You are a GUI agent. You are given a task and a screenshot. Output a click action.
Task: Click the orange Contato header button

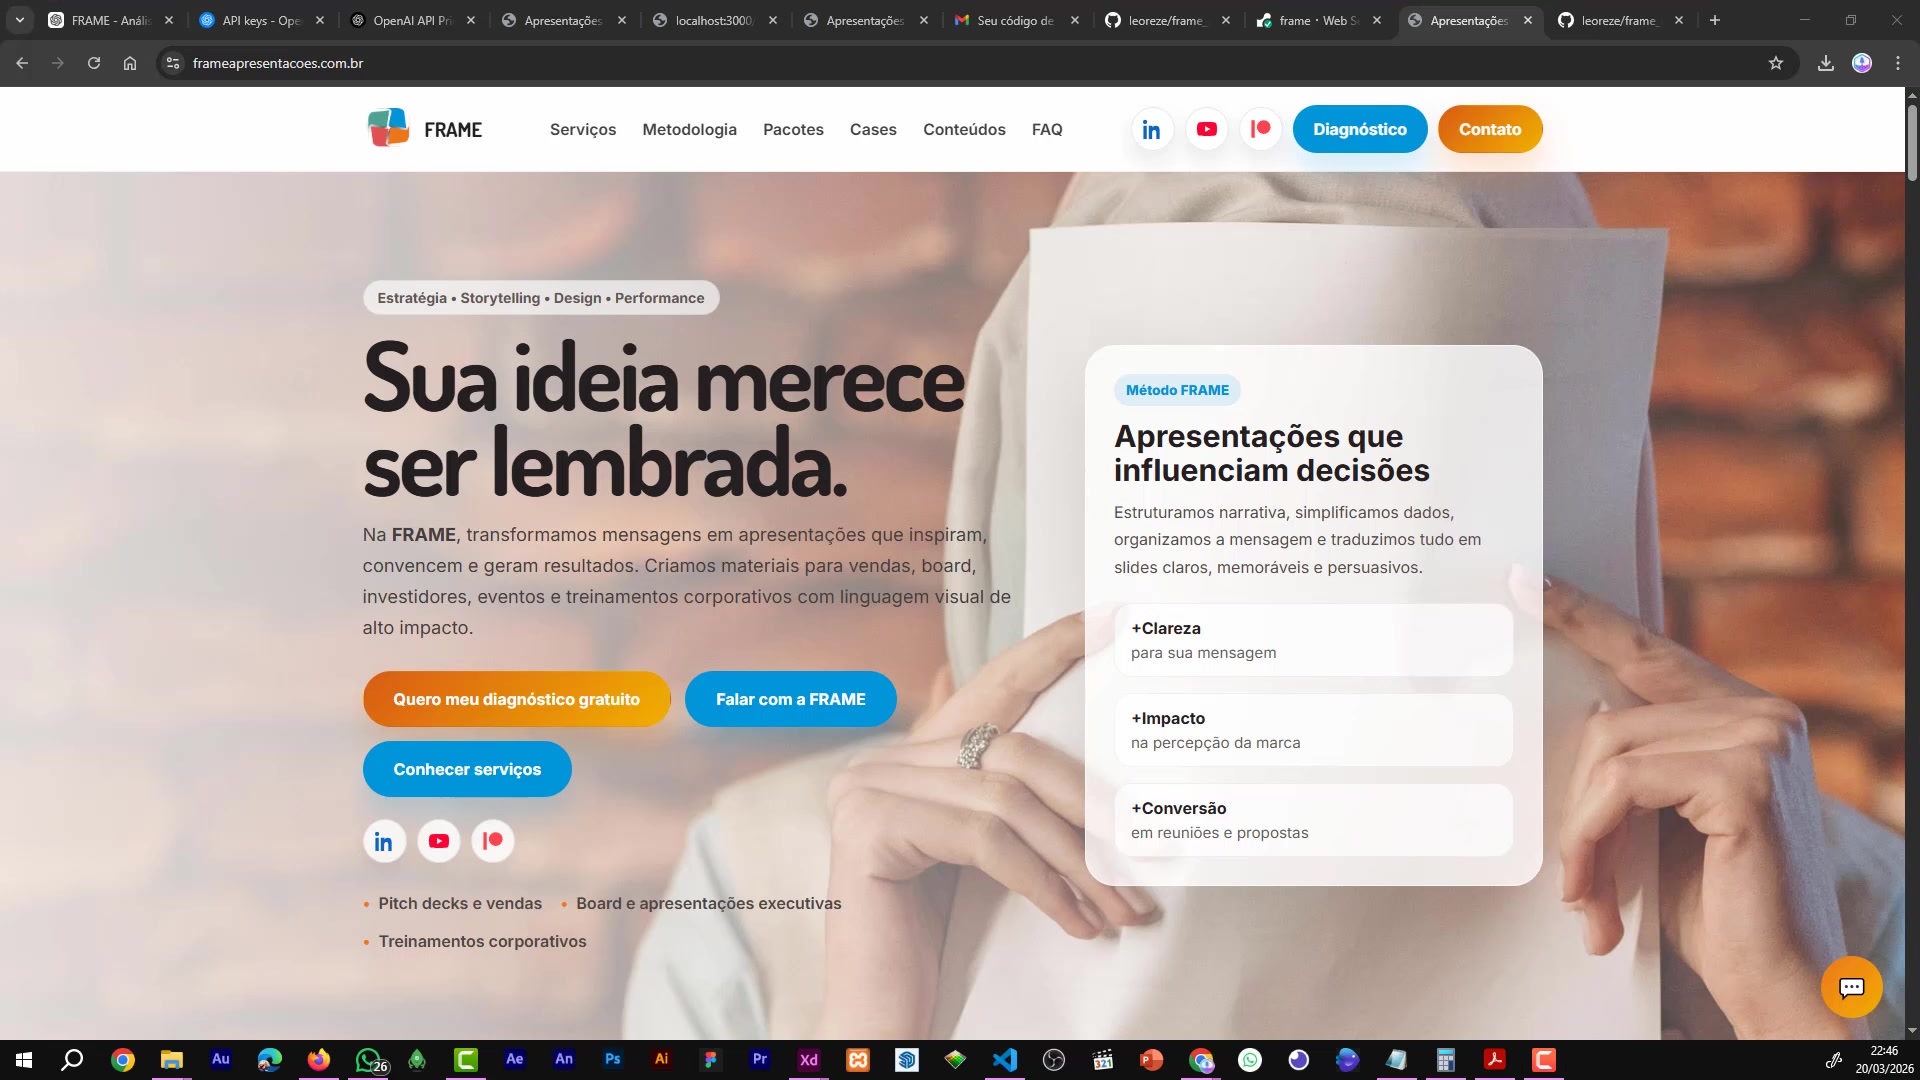coord(1490,129)
